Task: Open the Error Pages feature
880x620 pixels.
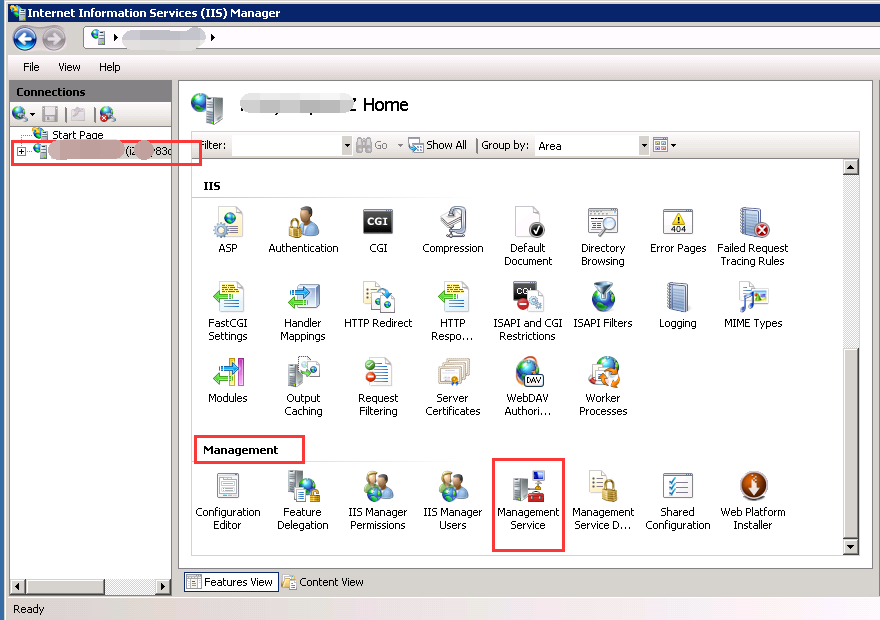Action: 678,229
